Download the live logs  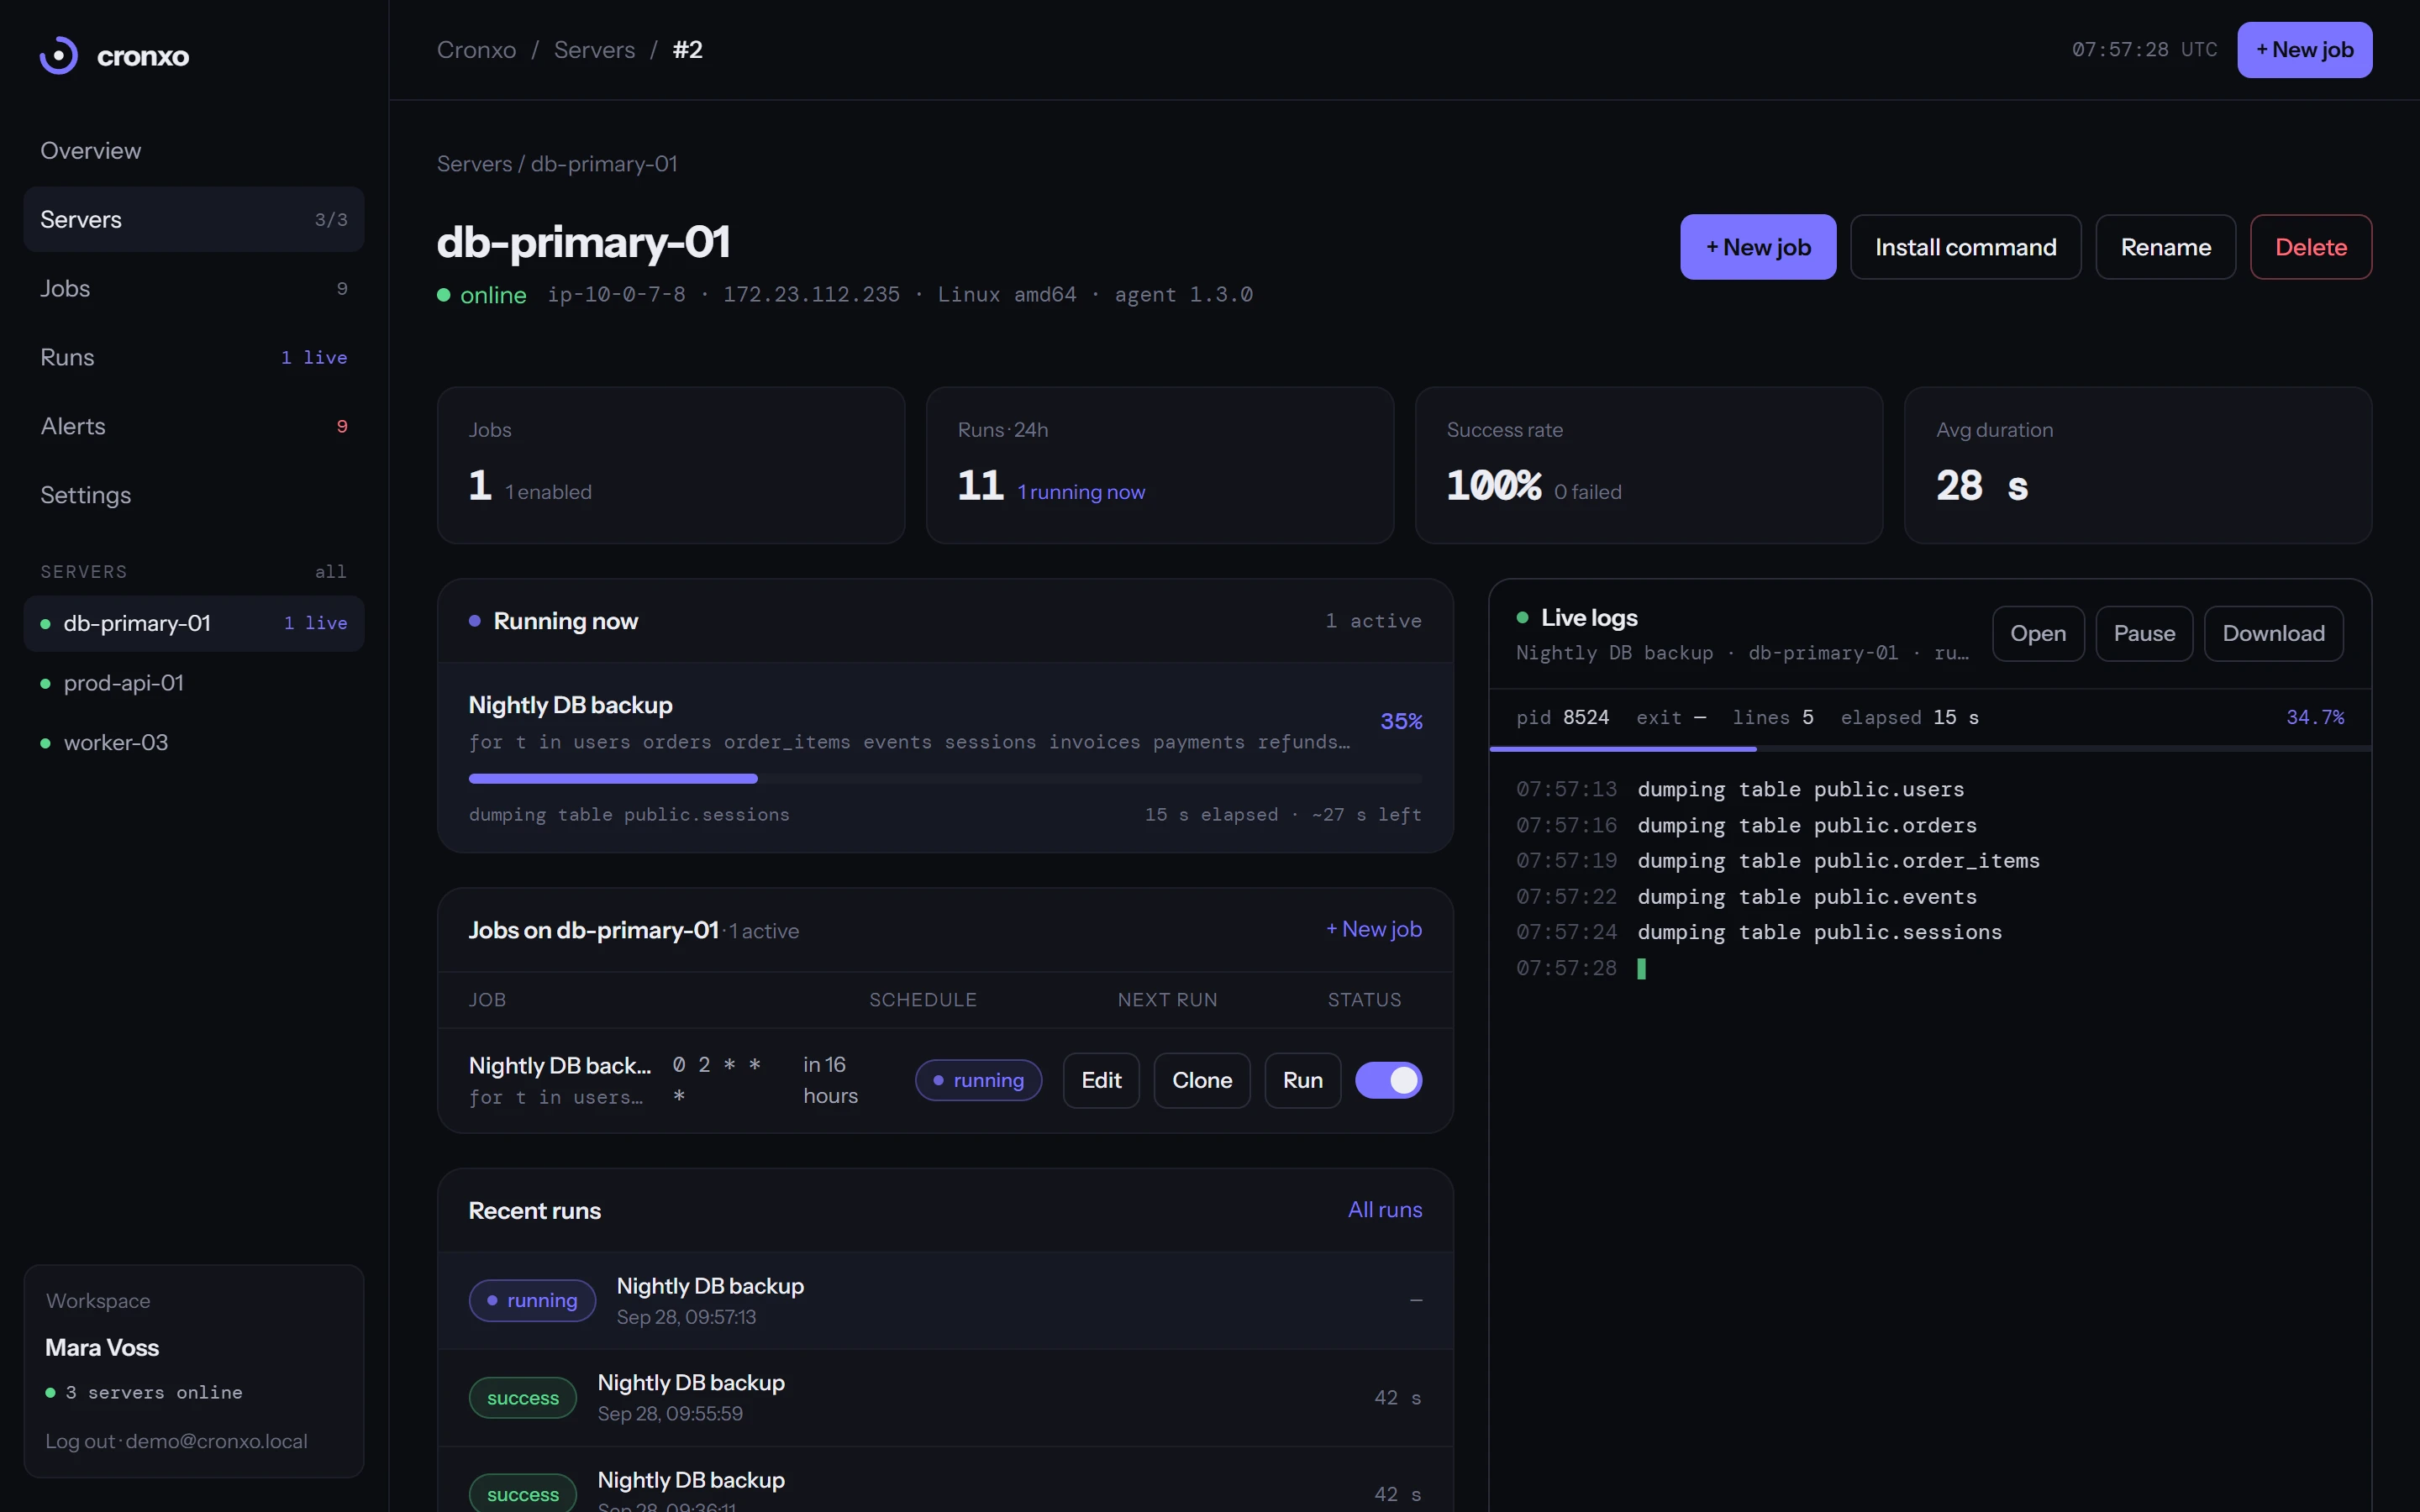pyautogui.click(x=2273, y=633)
